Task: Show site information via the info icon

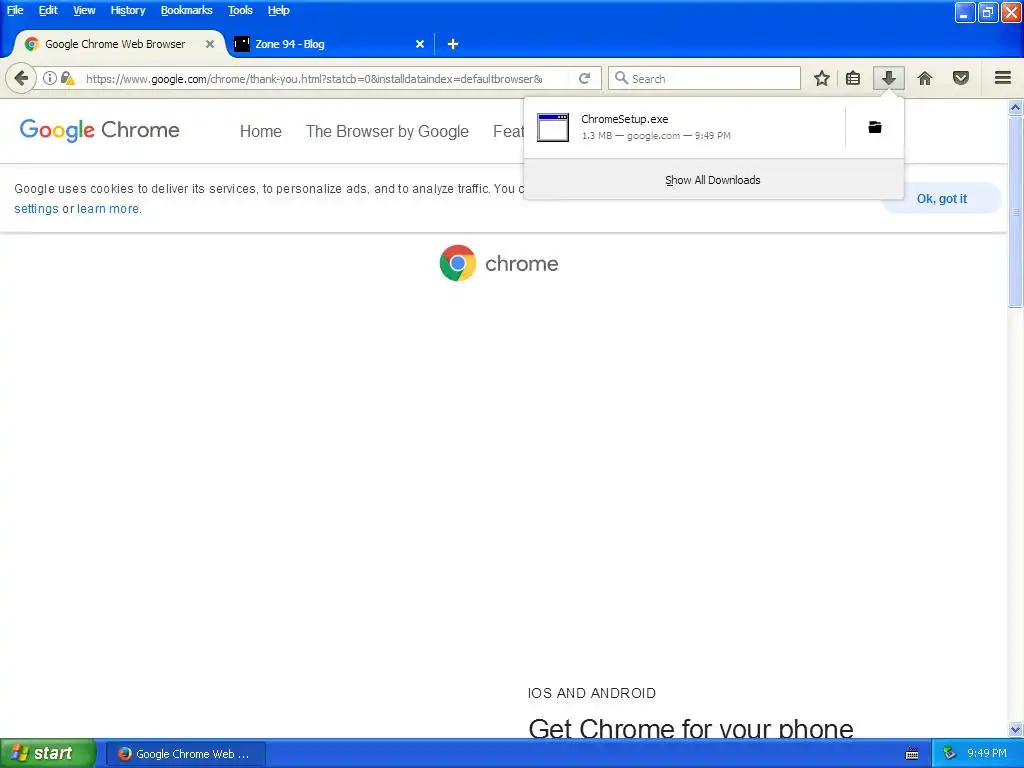Action: click(x=50, y=78)
